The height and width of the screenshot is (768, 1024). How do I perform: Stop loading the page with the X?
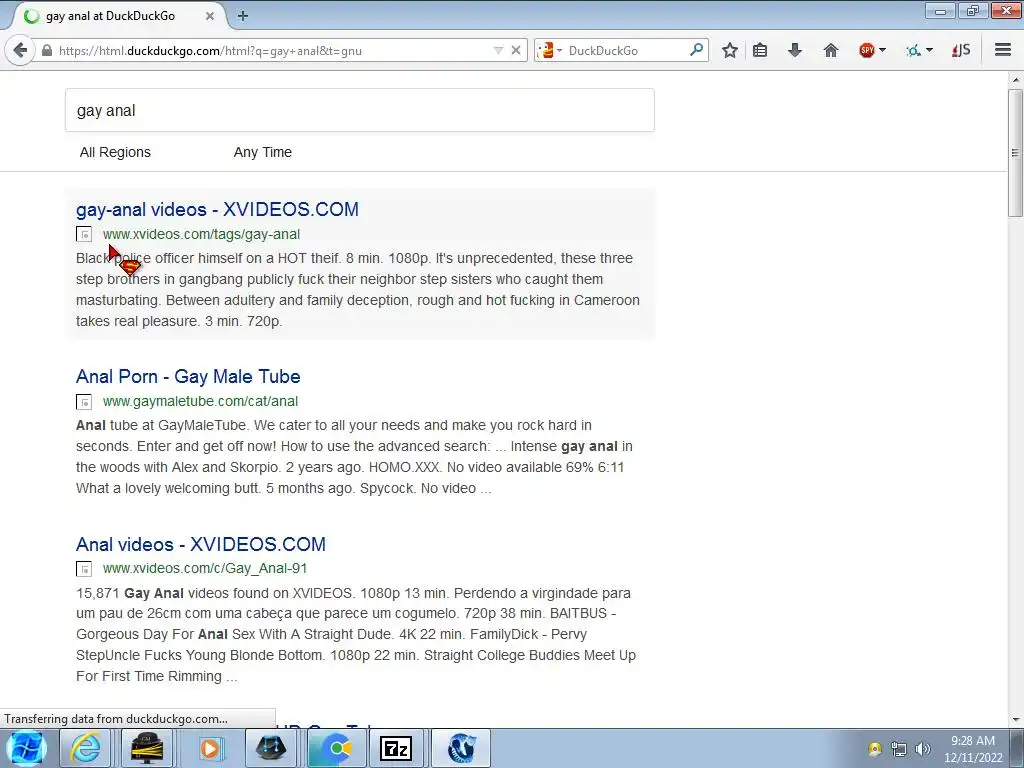tap(516, 50)
